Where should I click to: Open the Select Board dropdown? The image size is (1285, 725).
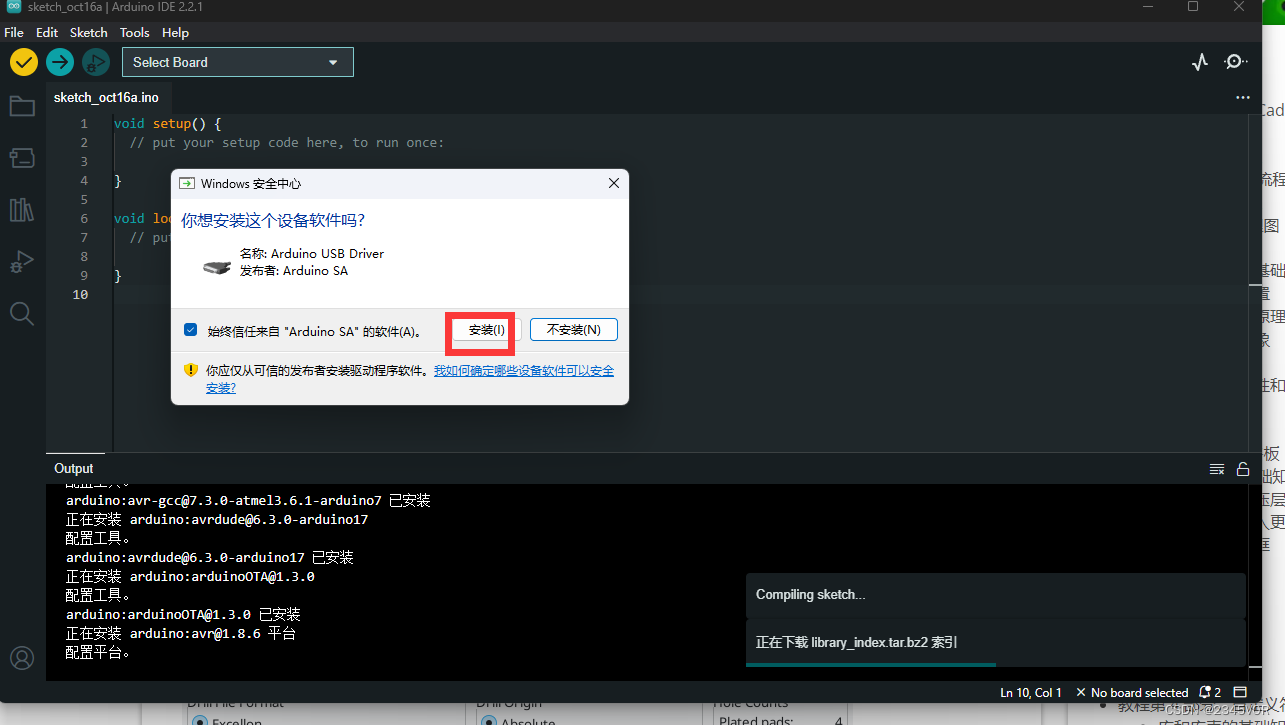point(238,62)
